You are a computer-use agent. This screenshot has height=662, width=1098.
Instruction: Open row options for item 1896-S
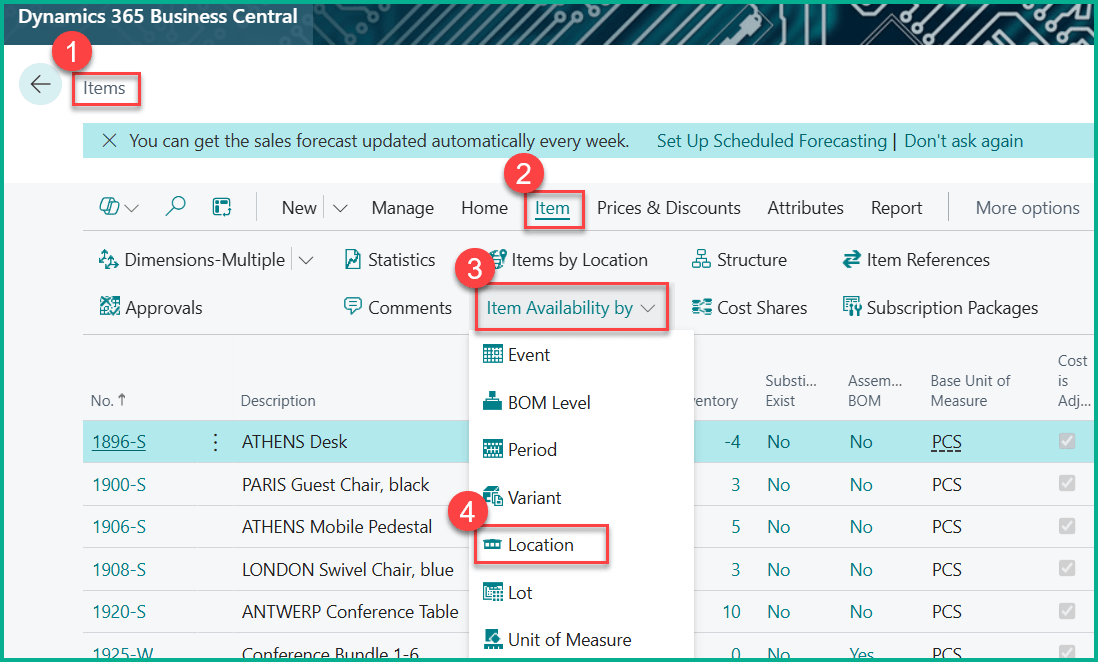pos(216,442)
